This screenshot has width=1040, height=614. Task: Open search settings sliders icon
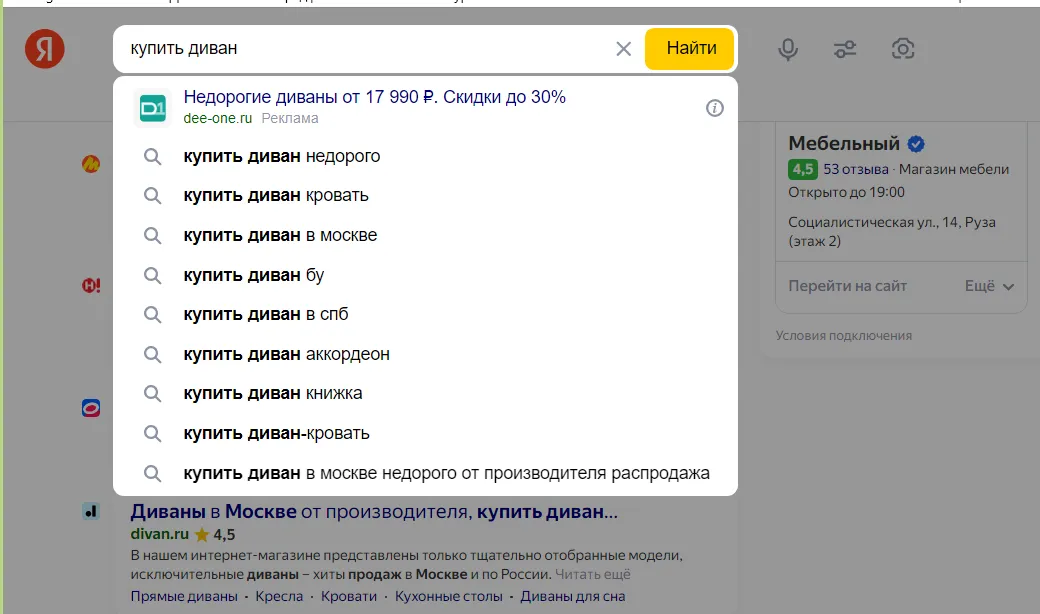845,49
